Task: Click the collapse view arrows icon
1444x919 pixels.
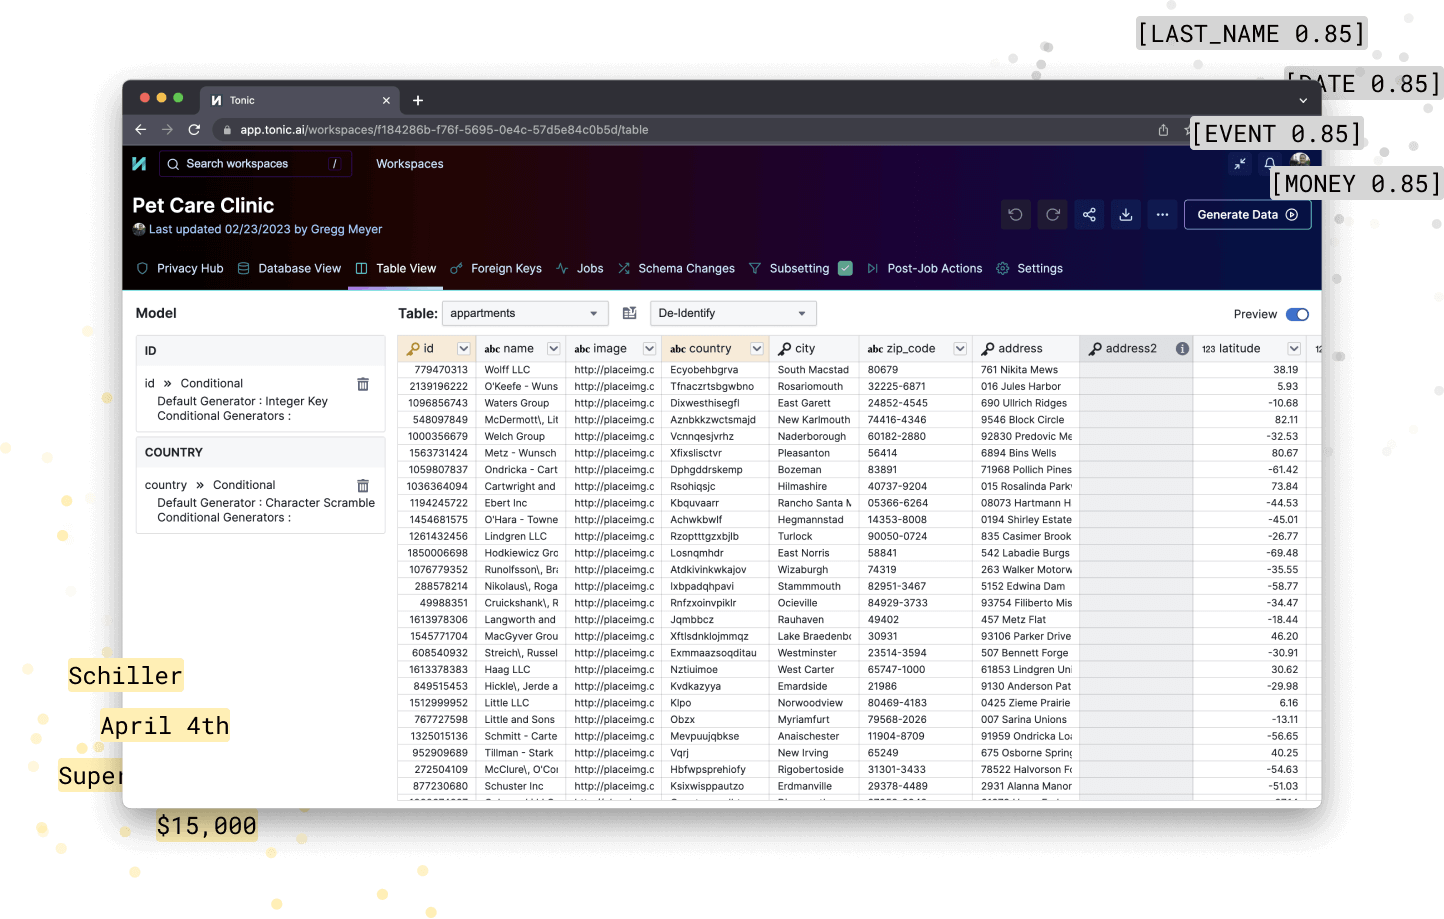Action: [1239, 163]
